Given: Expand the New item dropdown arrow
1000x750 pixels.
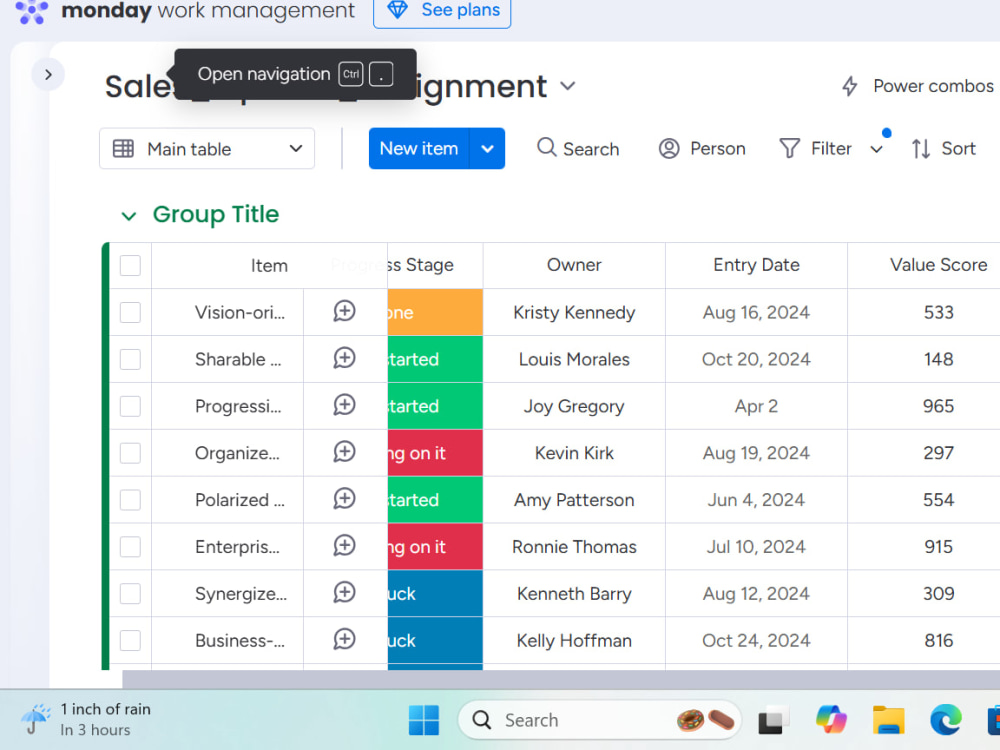Looking at the screenshot, I should click(487, 149).
